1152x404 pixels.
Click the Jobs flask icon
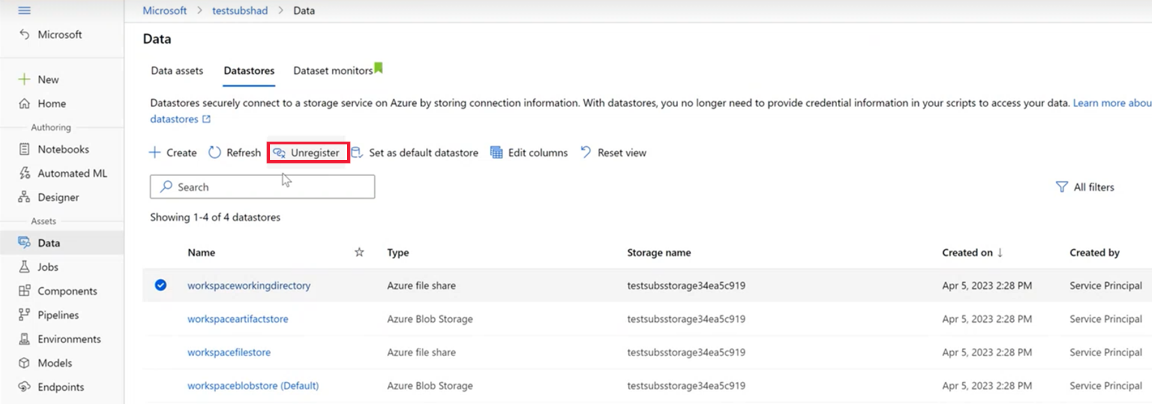[25, 267]
